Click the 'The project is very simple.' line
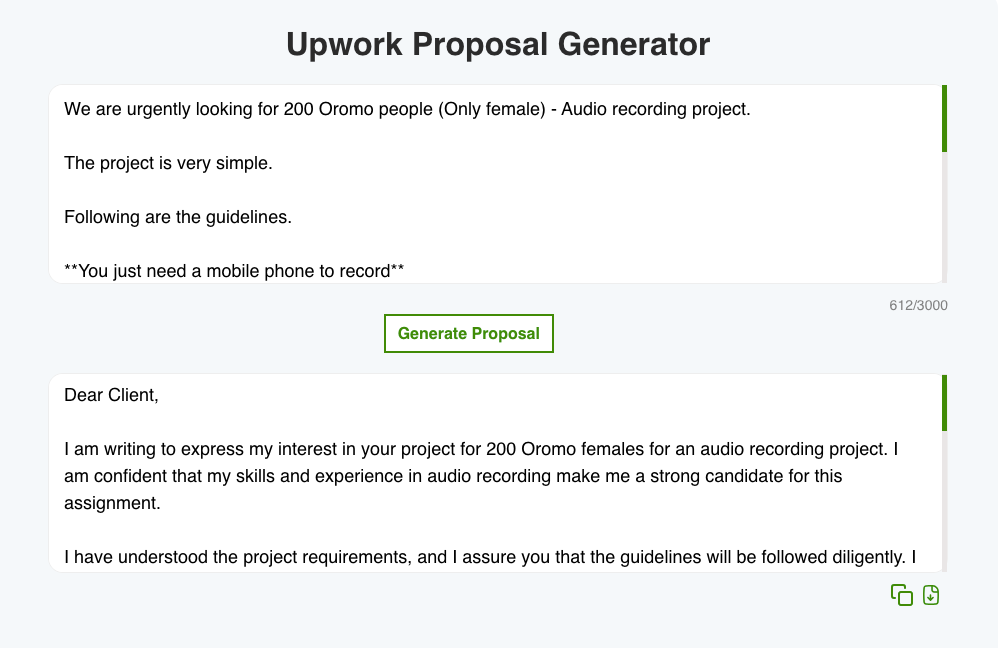Viewport: 1000px width, 648px height. pyautogui.click(x=168, y=163)
